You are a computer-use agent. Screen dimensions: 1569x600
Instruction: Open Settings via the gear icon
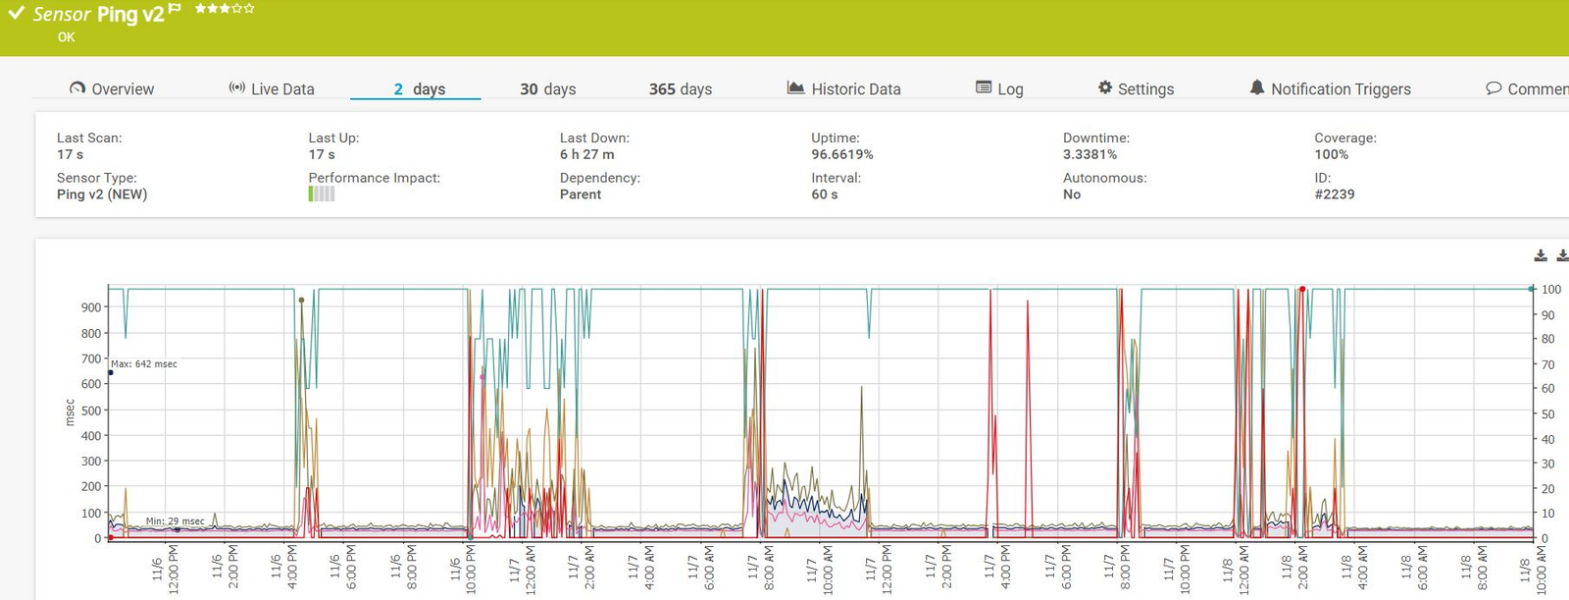coord(1105,88)
